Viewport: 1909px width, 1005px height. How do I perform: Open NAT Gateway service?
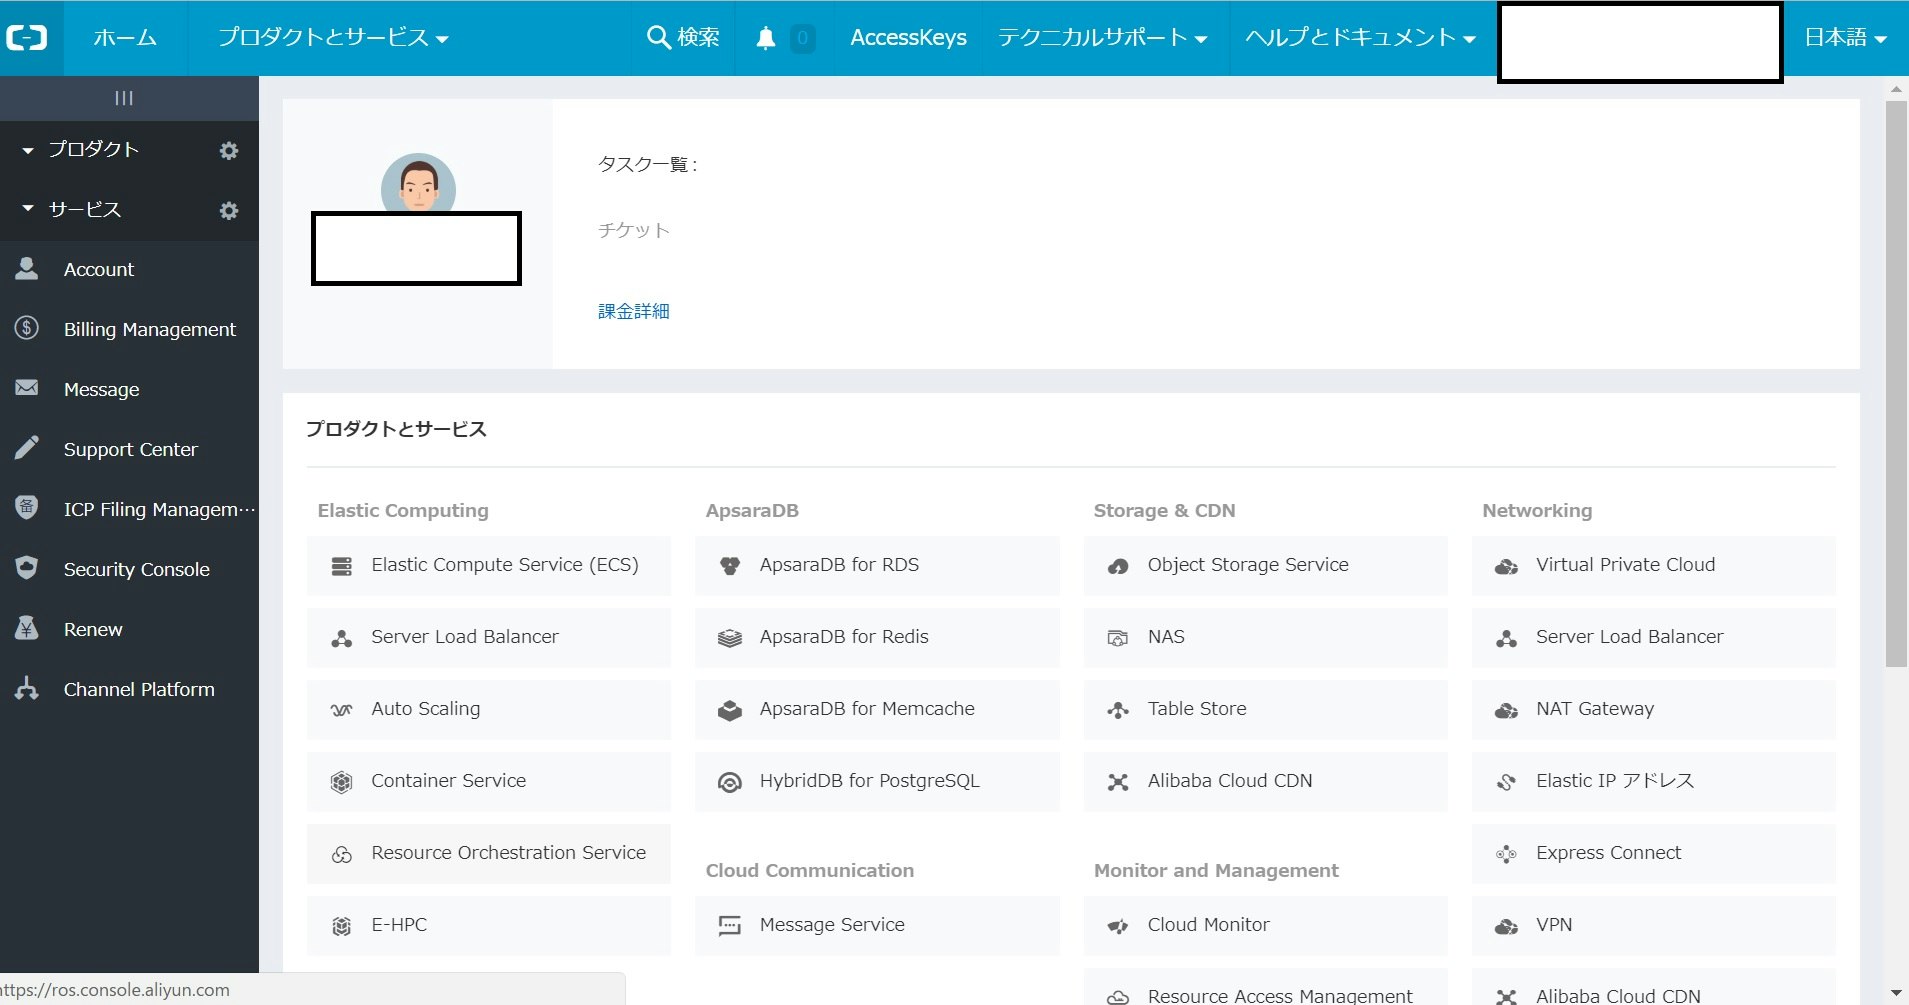coord(1654,709)
